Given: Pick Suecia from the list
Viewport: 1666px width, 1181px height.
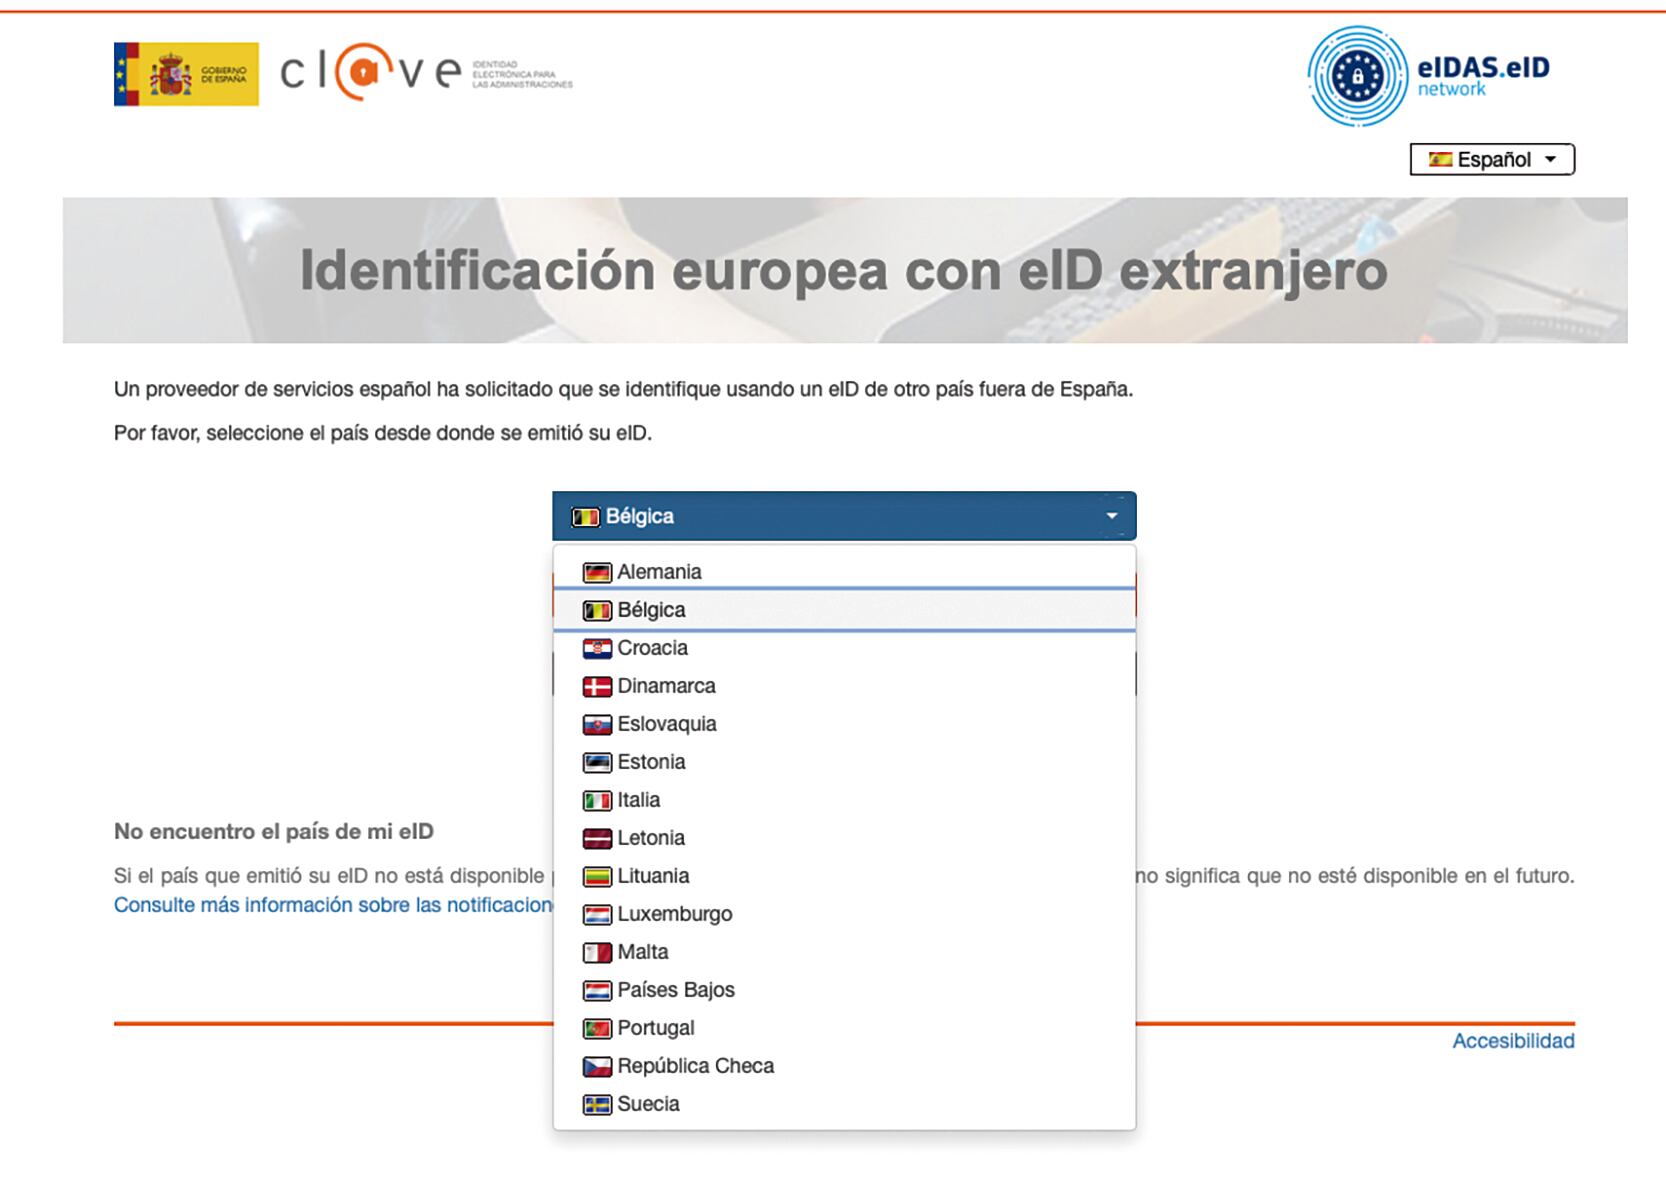Looking at the screenshot, I should tap(844, 1104).
